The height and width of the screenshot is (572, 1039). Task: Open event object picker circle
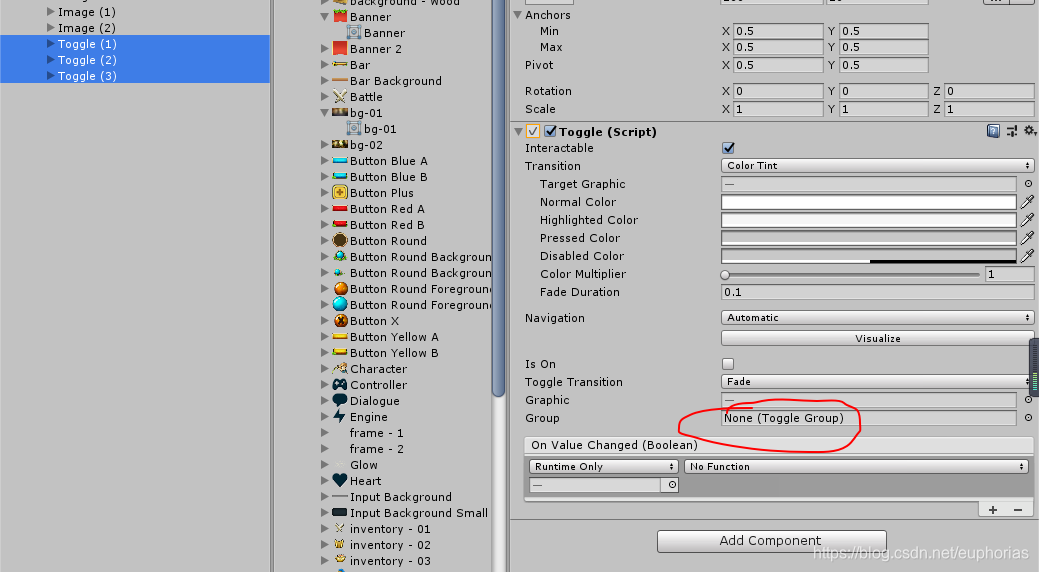[672, 485]
